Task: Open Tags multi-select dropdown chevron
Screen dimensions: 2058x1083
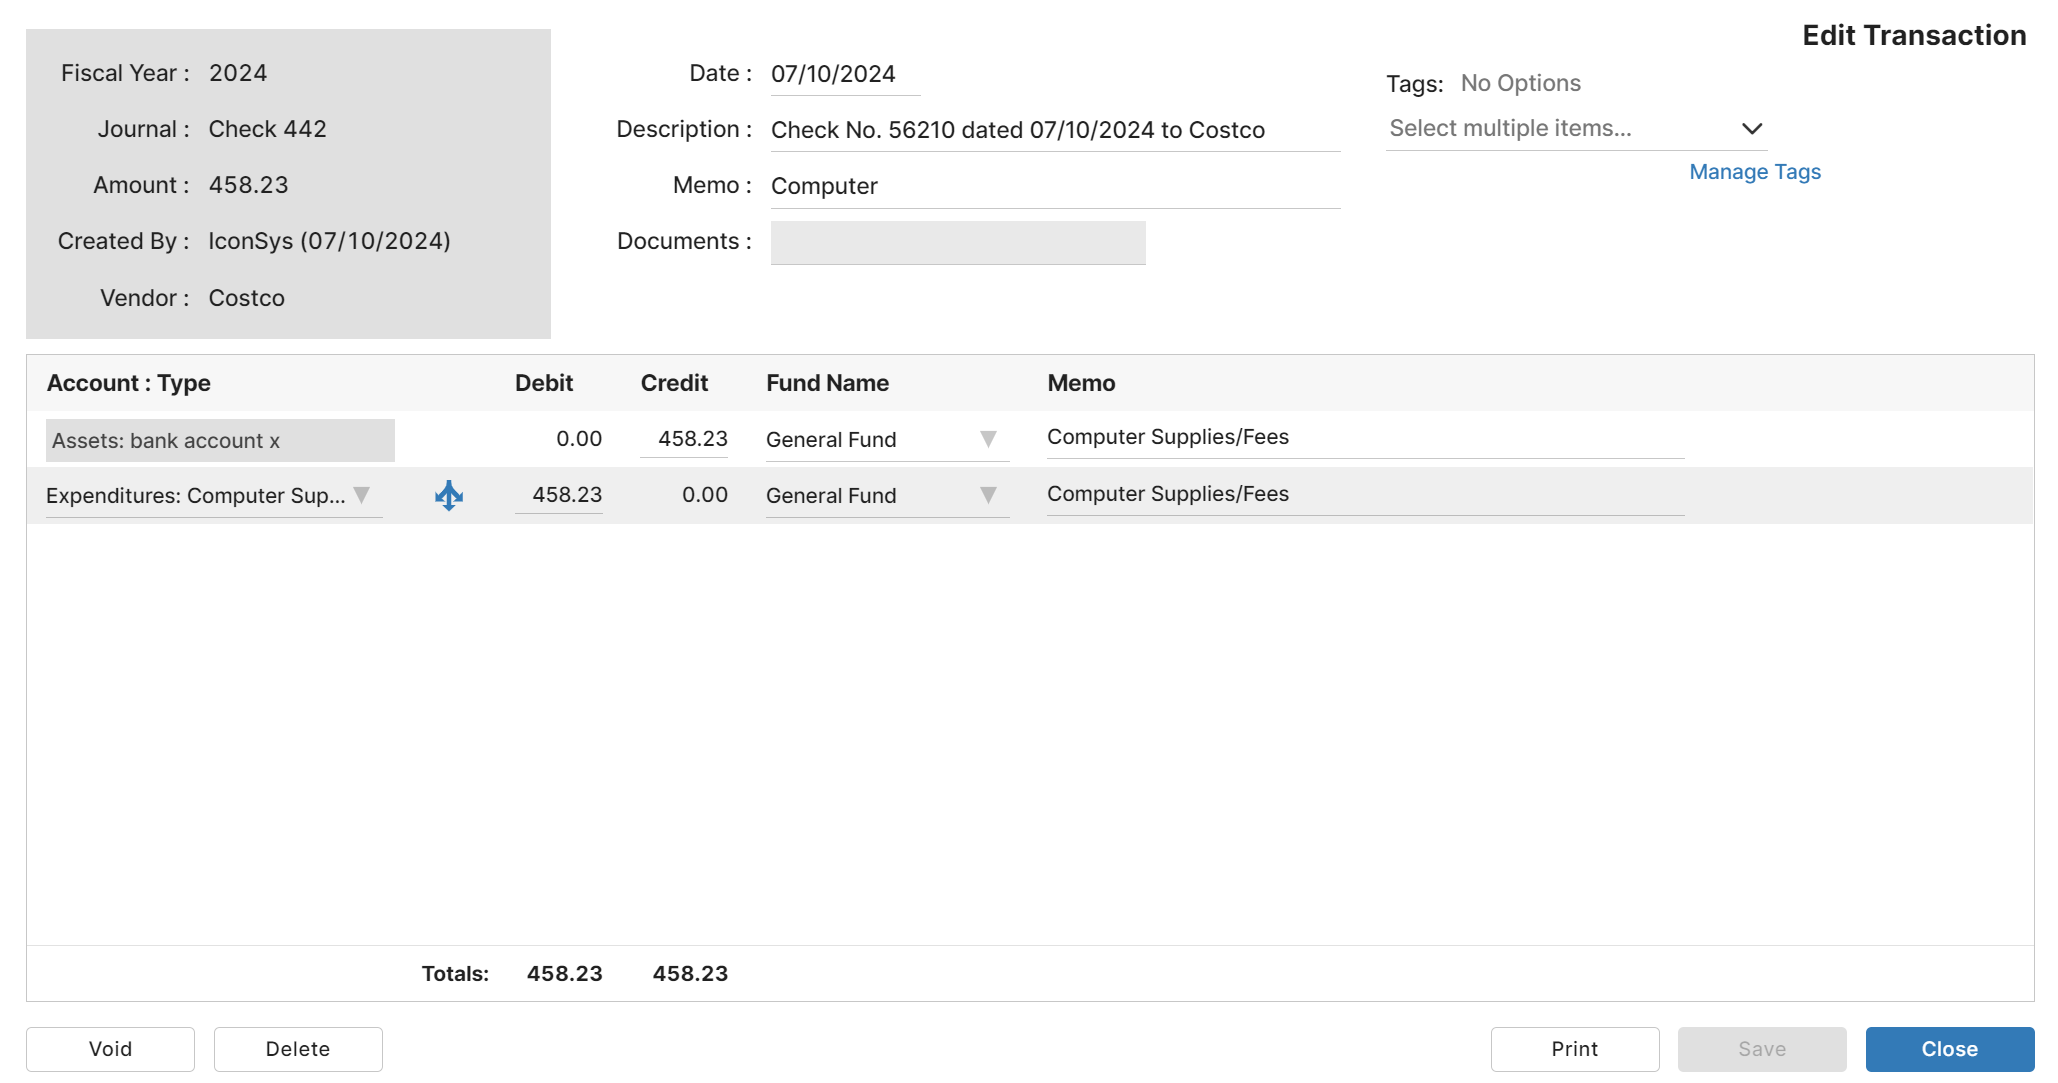Action: pos(1751,129)
